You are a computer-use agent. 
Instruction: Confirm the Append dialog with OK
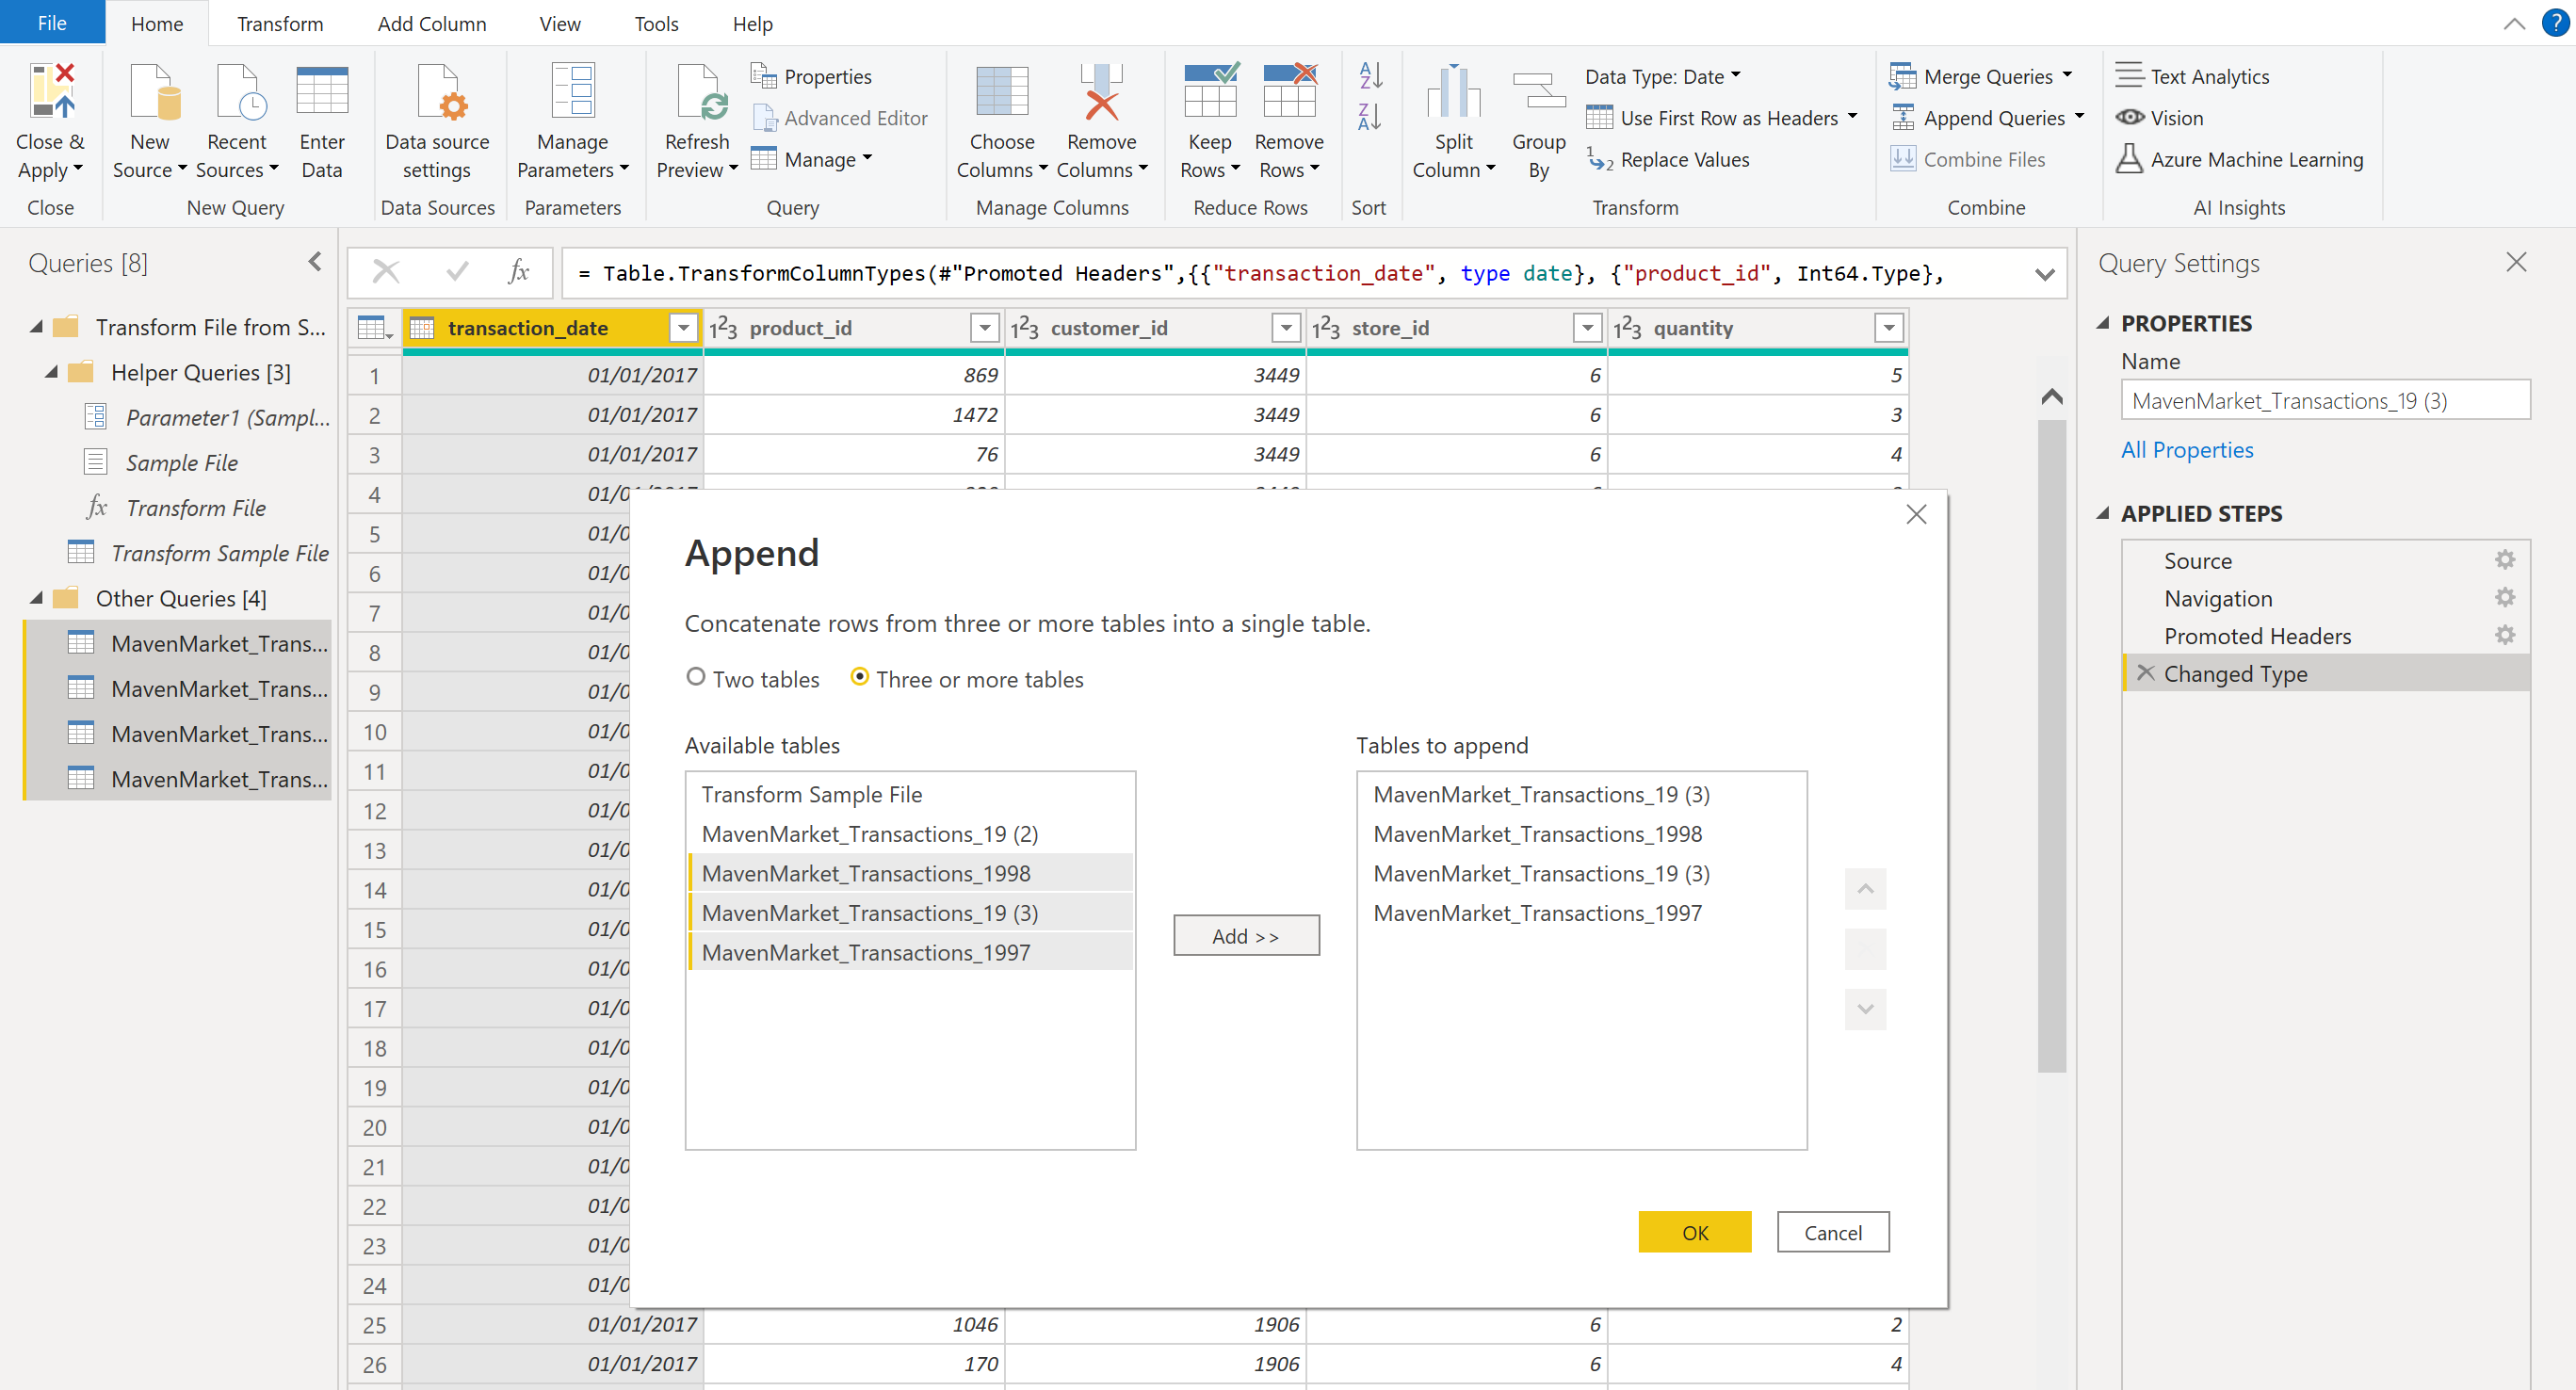click(1695, 1232)
